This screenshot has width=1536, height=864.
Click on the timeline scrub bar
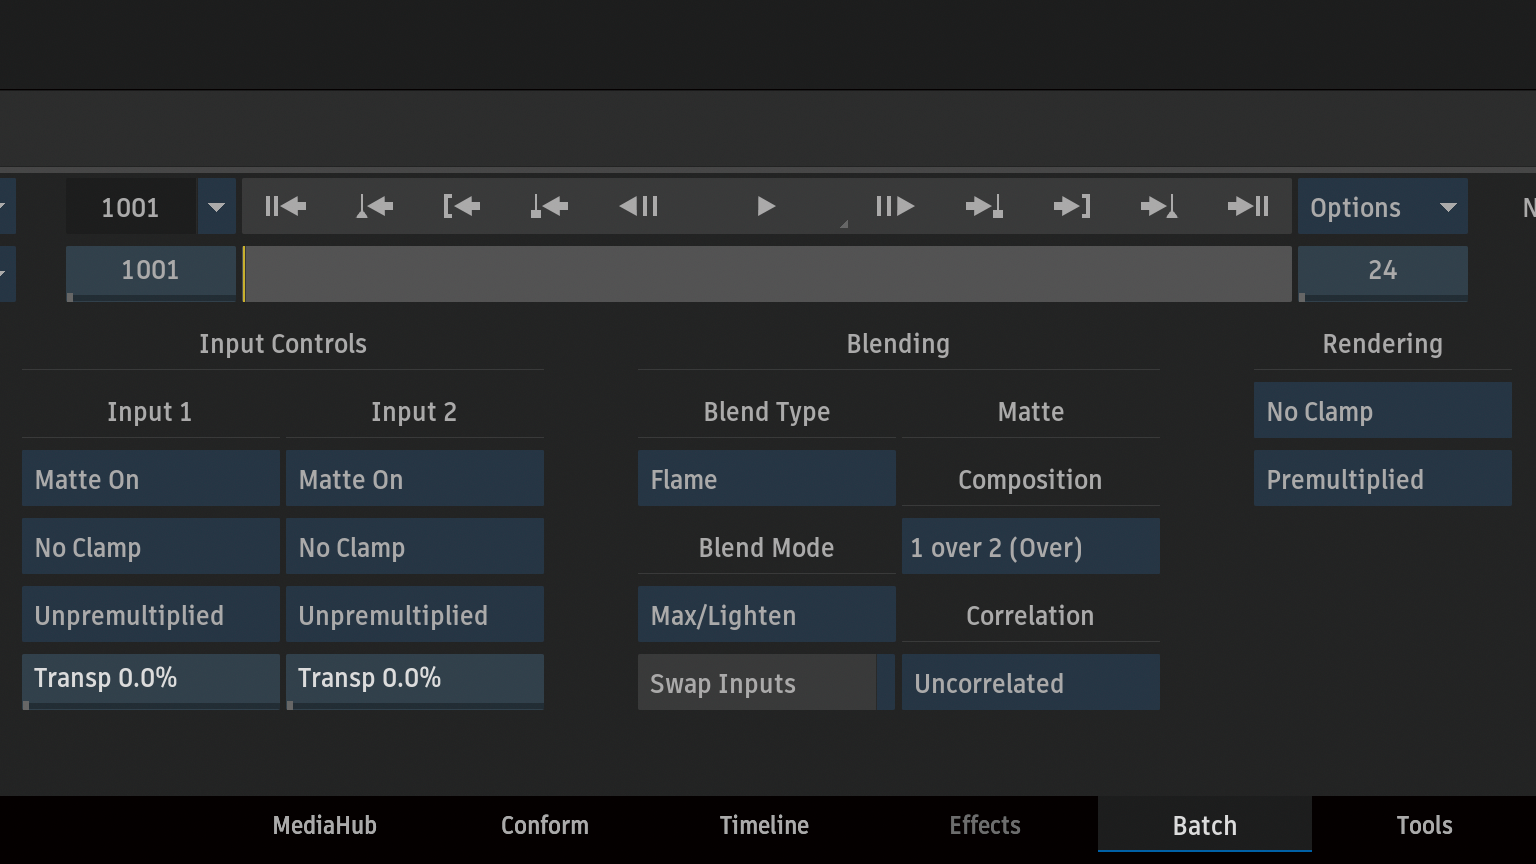tap(767, 273)
